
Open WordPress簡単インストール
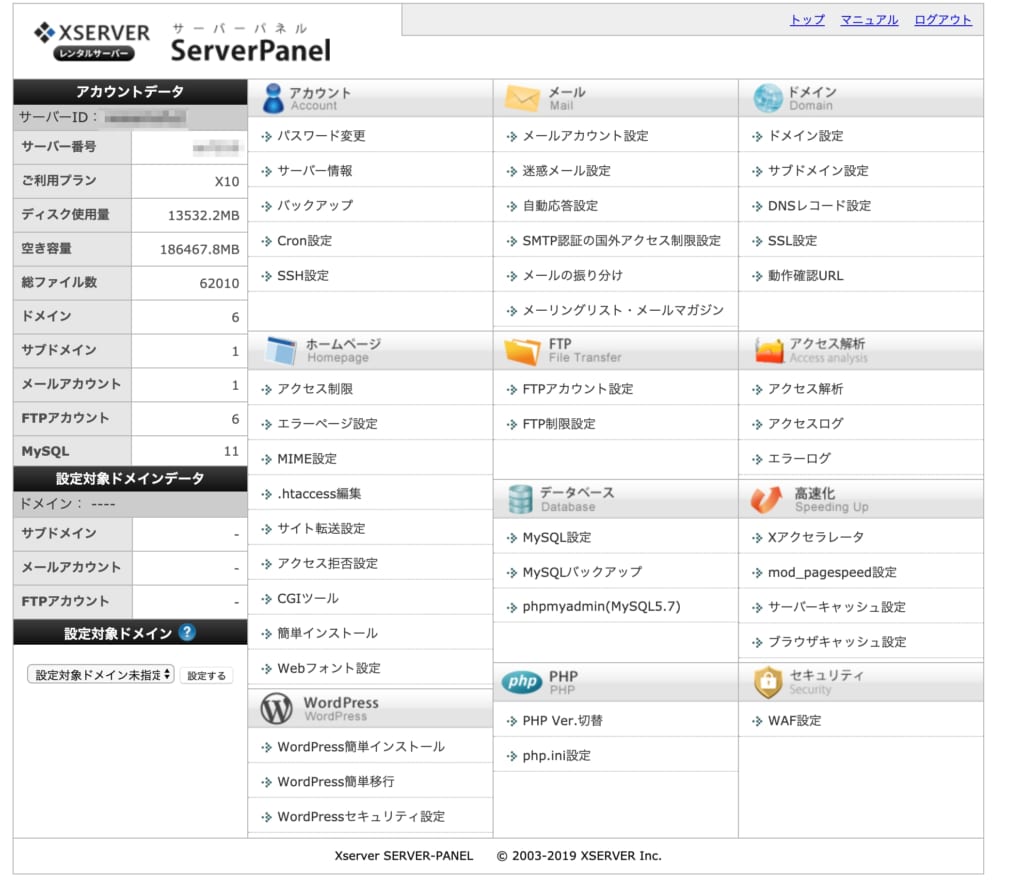click(361, 747)
